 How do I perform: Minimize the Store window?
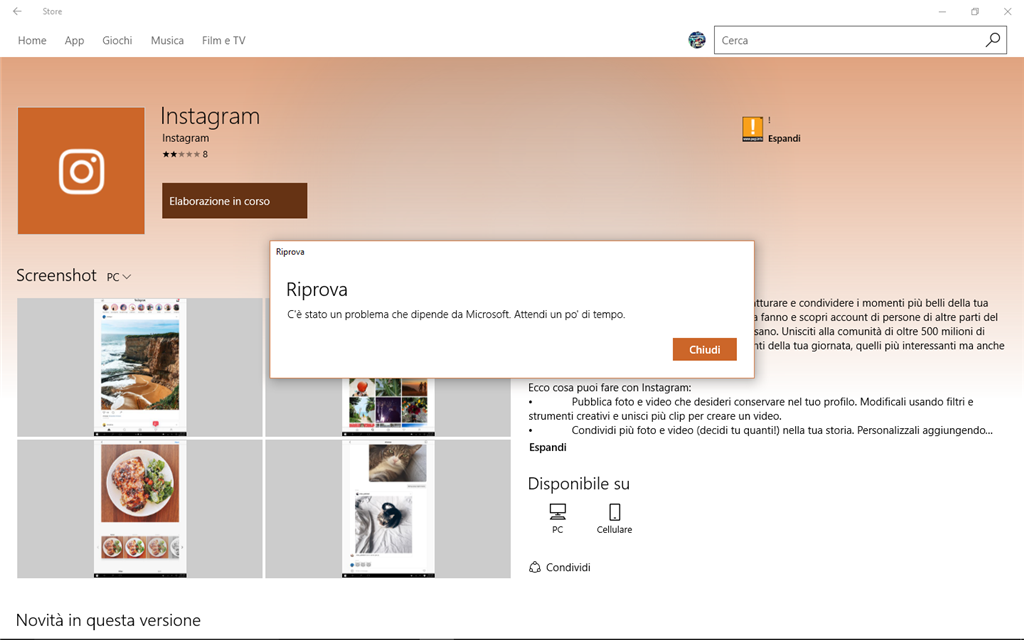tap(942, 11)
